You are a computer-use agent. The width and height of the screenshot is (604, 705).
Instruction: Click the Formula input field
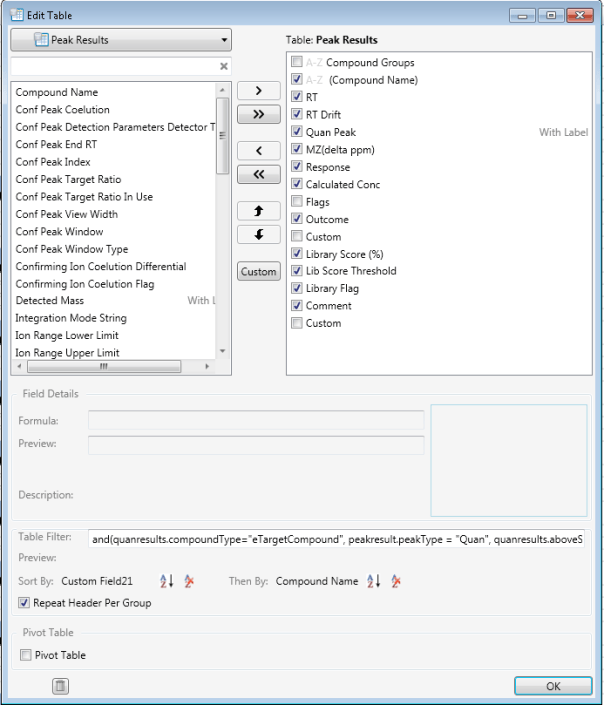(256, 420)
